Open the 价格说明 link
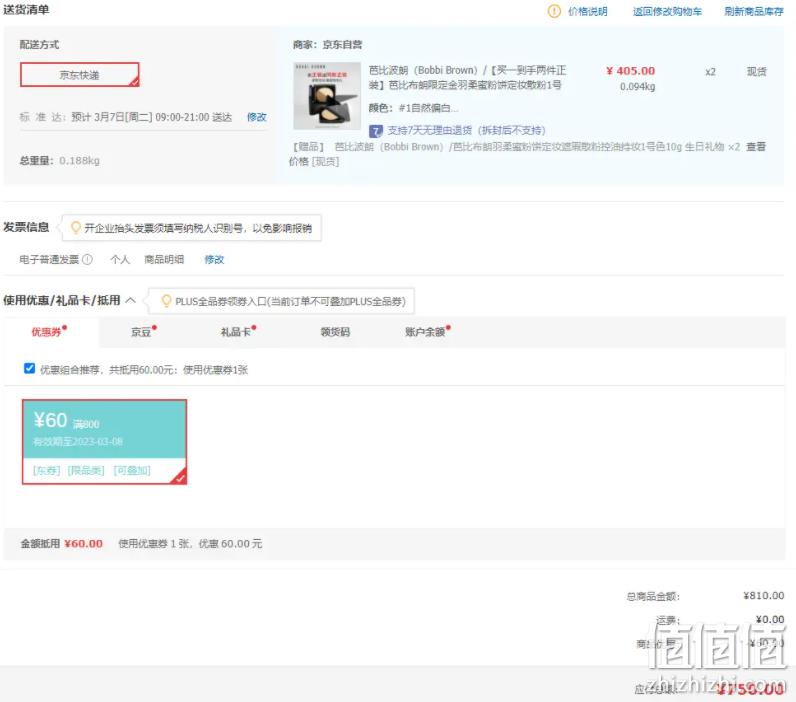This screenshot has height=702, width=796. 587,11
